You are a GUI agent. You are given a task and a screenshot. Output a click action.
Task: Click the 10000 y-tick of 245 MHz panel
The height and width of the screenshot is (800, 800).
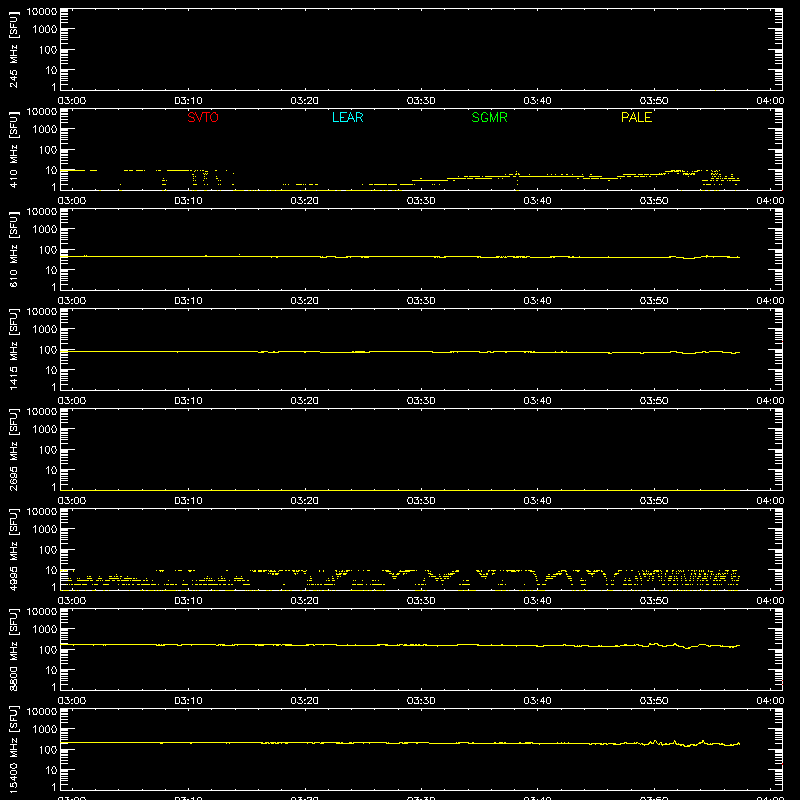[42, 11]
